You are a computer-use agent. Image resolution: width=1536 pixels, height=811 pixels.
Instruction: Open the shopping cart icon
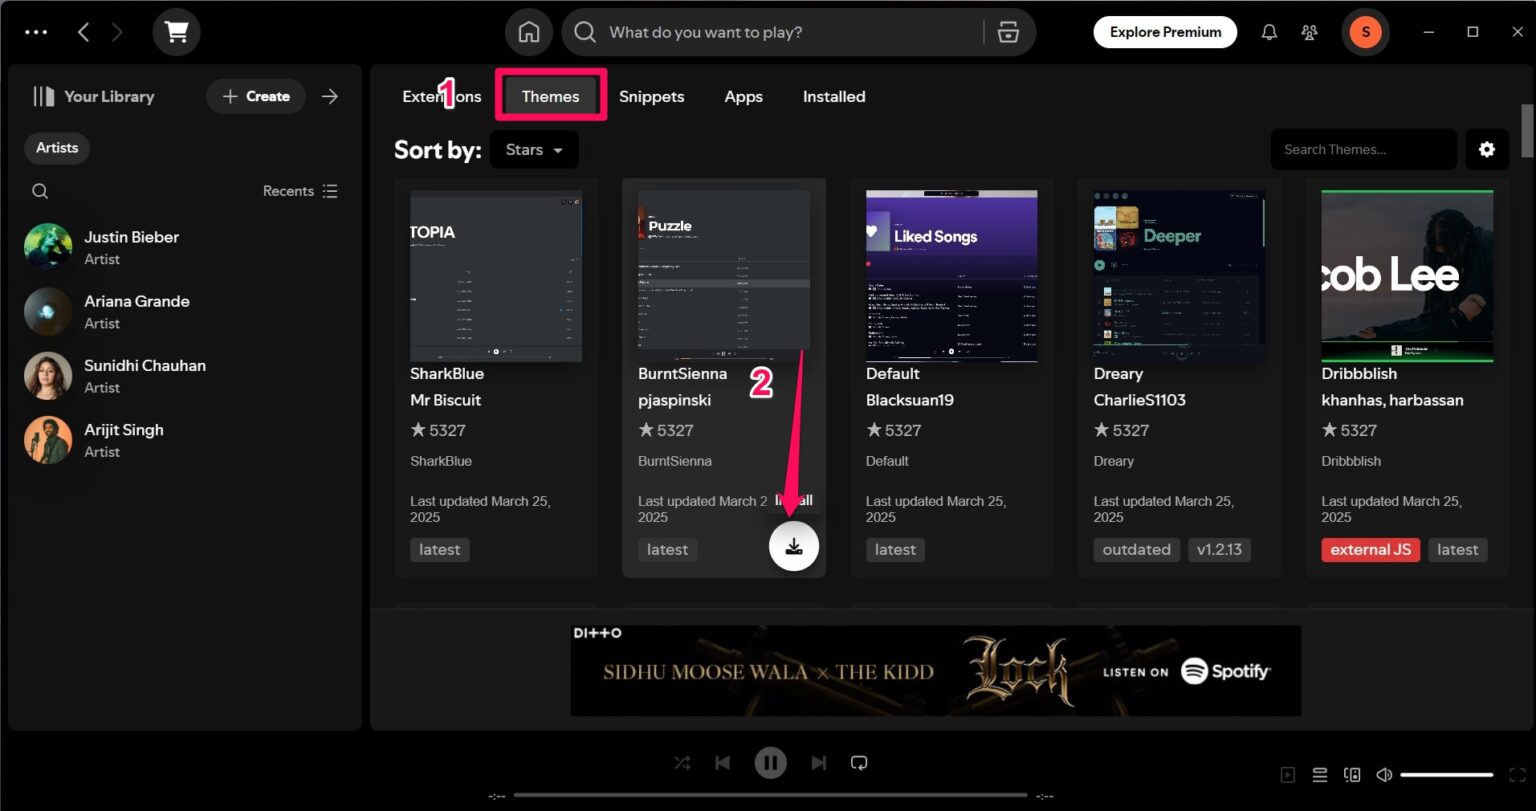(x=176, y=32)
